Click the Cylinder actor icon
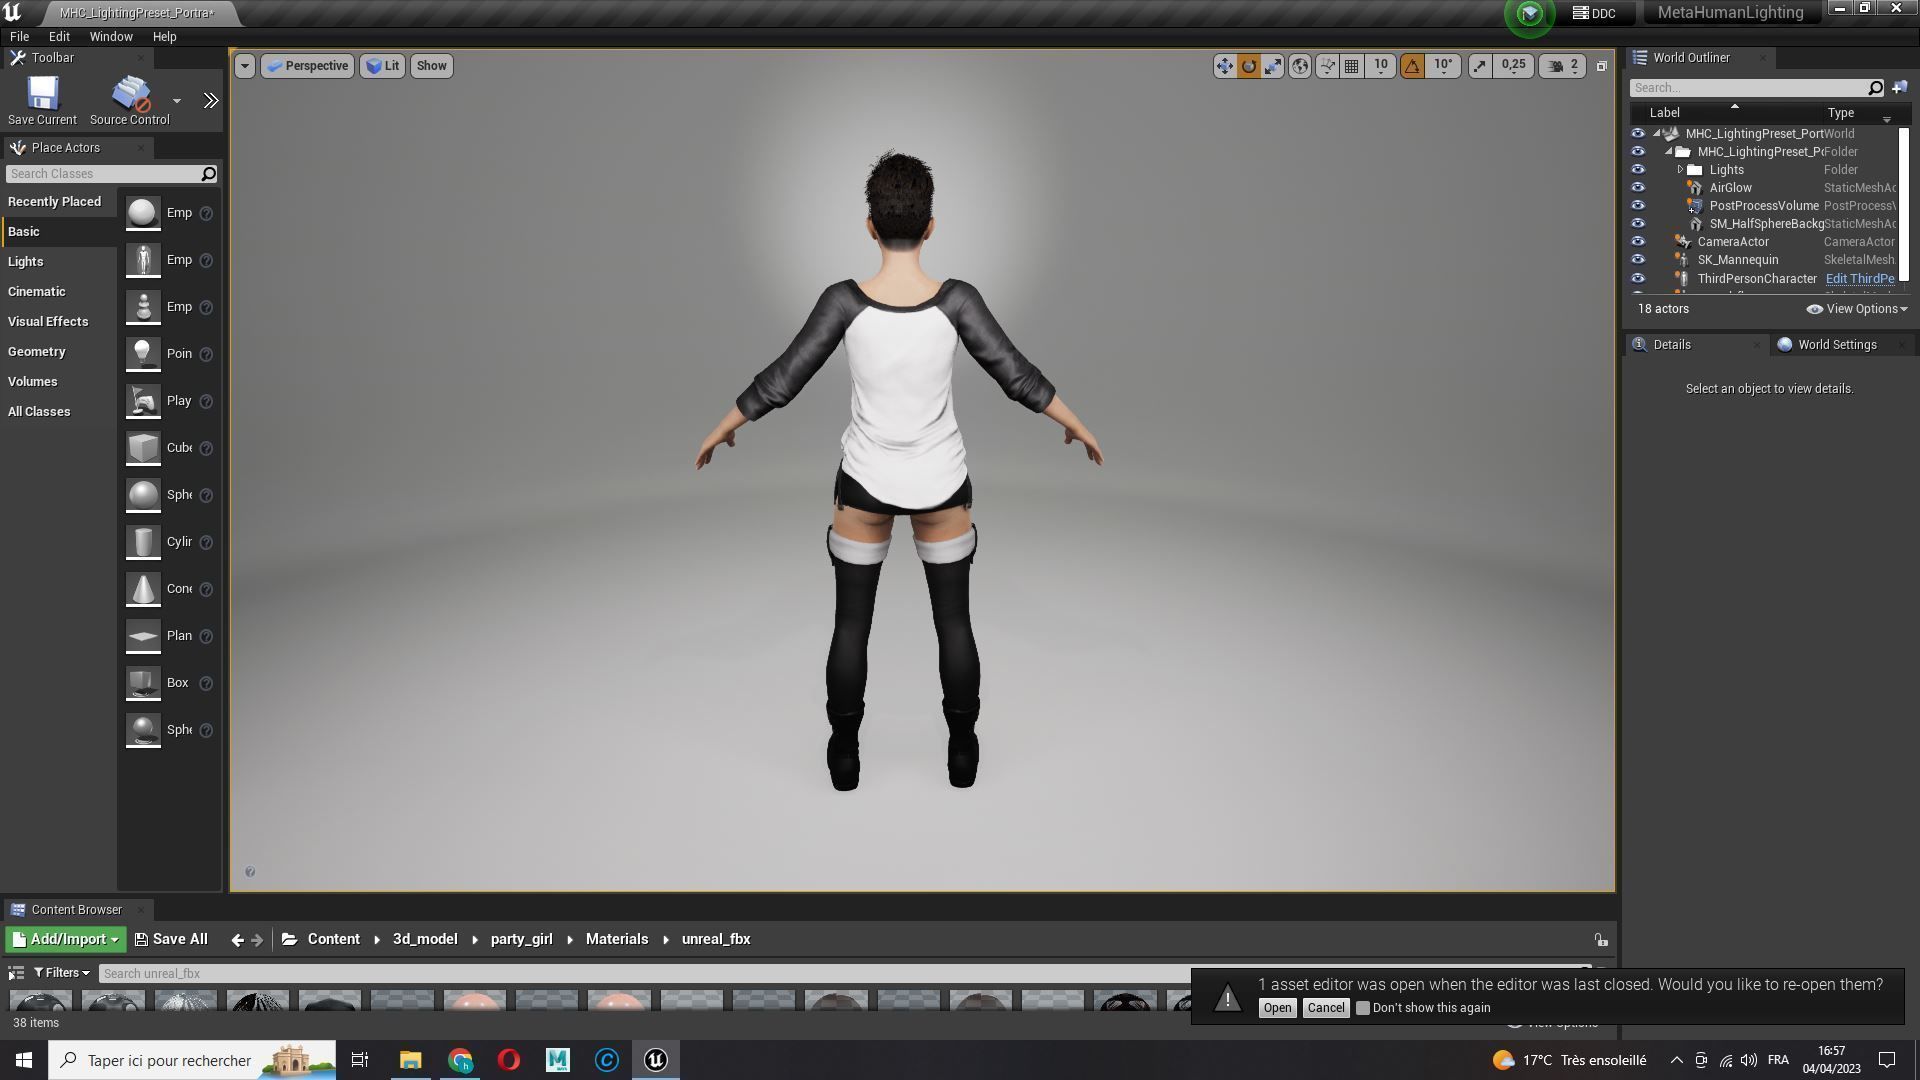Screen dimensions: 1920x1080 pyautogui.click(x=143, y=542)
